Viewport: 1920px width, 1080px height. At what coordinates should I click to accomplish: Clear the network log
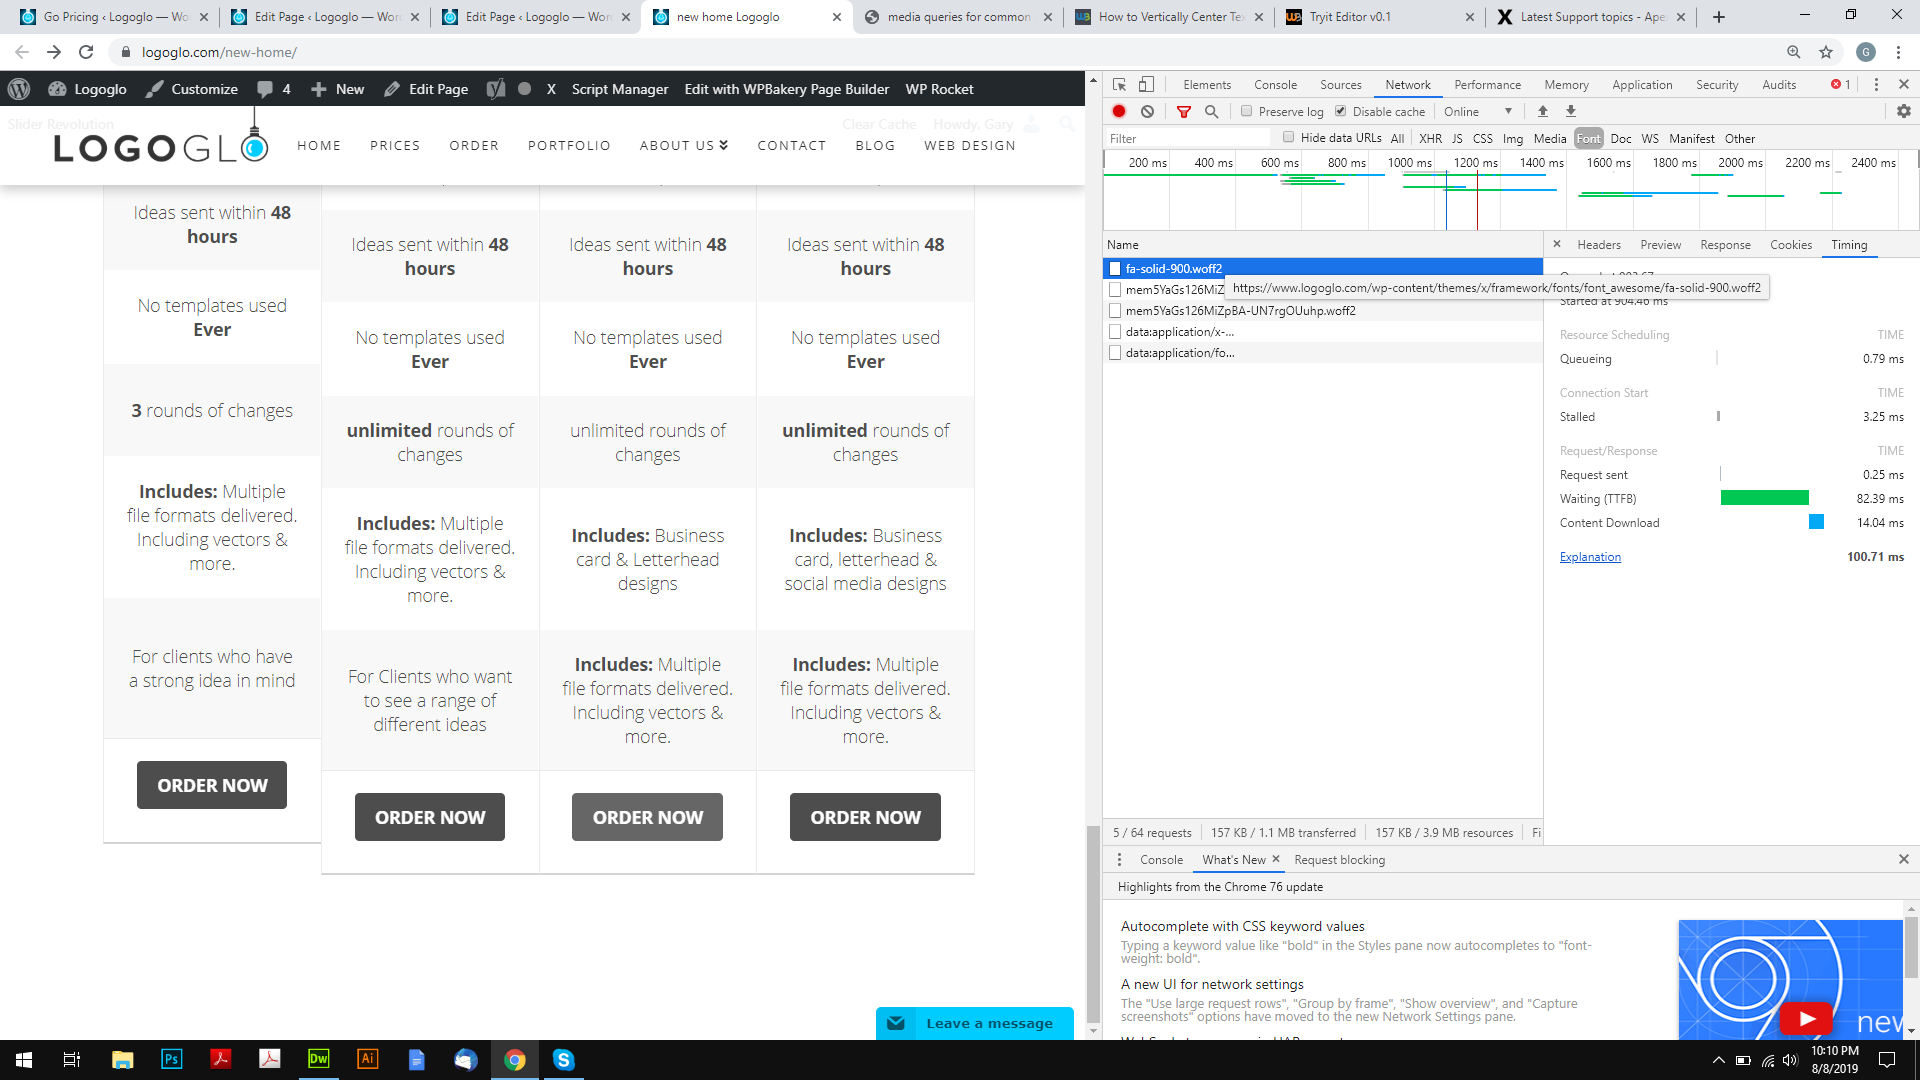pyautogui.click(x=1148, y=112)
